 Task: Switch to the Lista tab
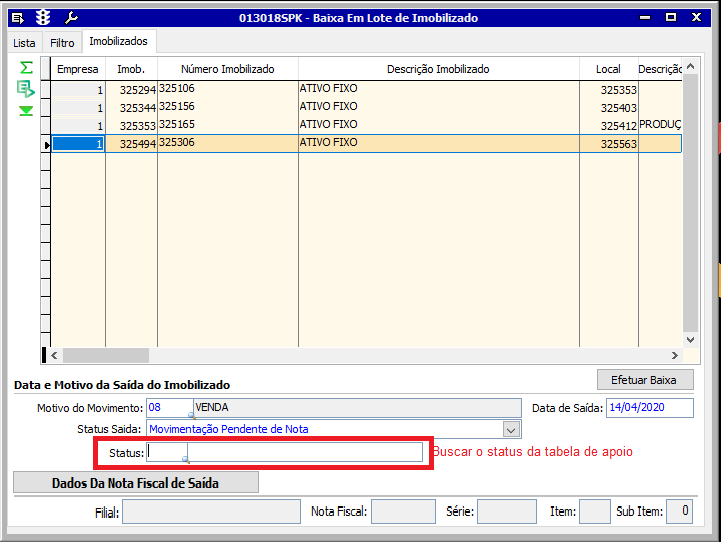(24, 43)
